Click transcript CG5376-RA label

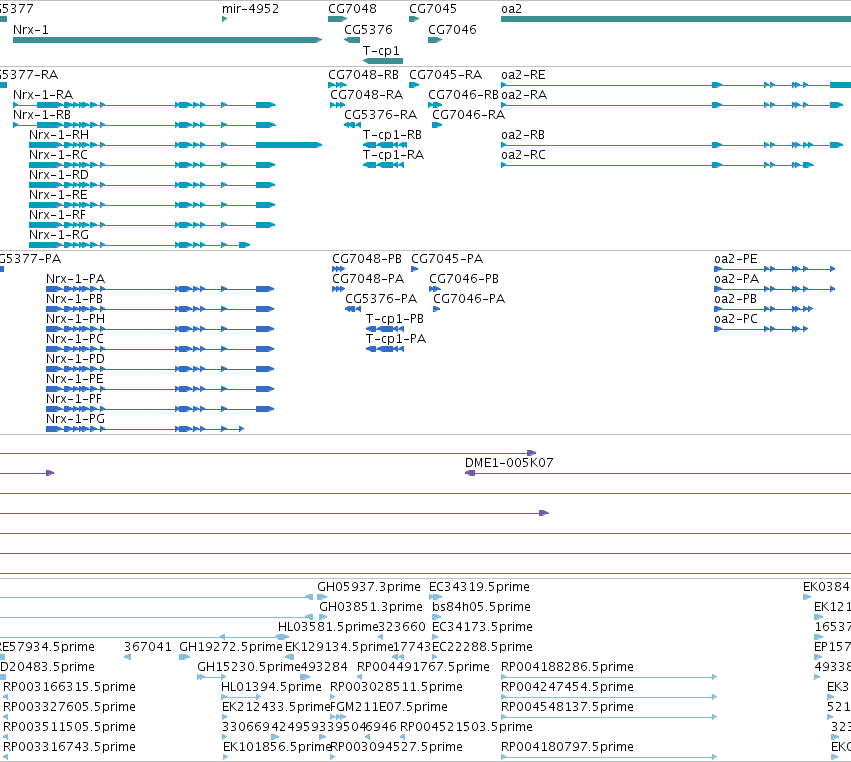pyautogui.click(x=380, y=115)
